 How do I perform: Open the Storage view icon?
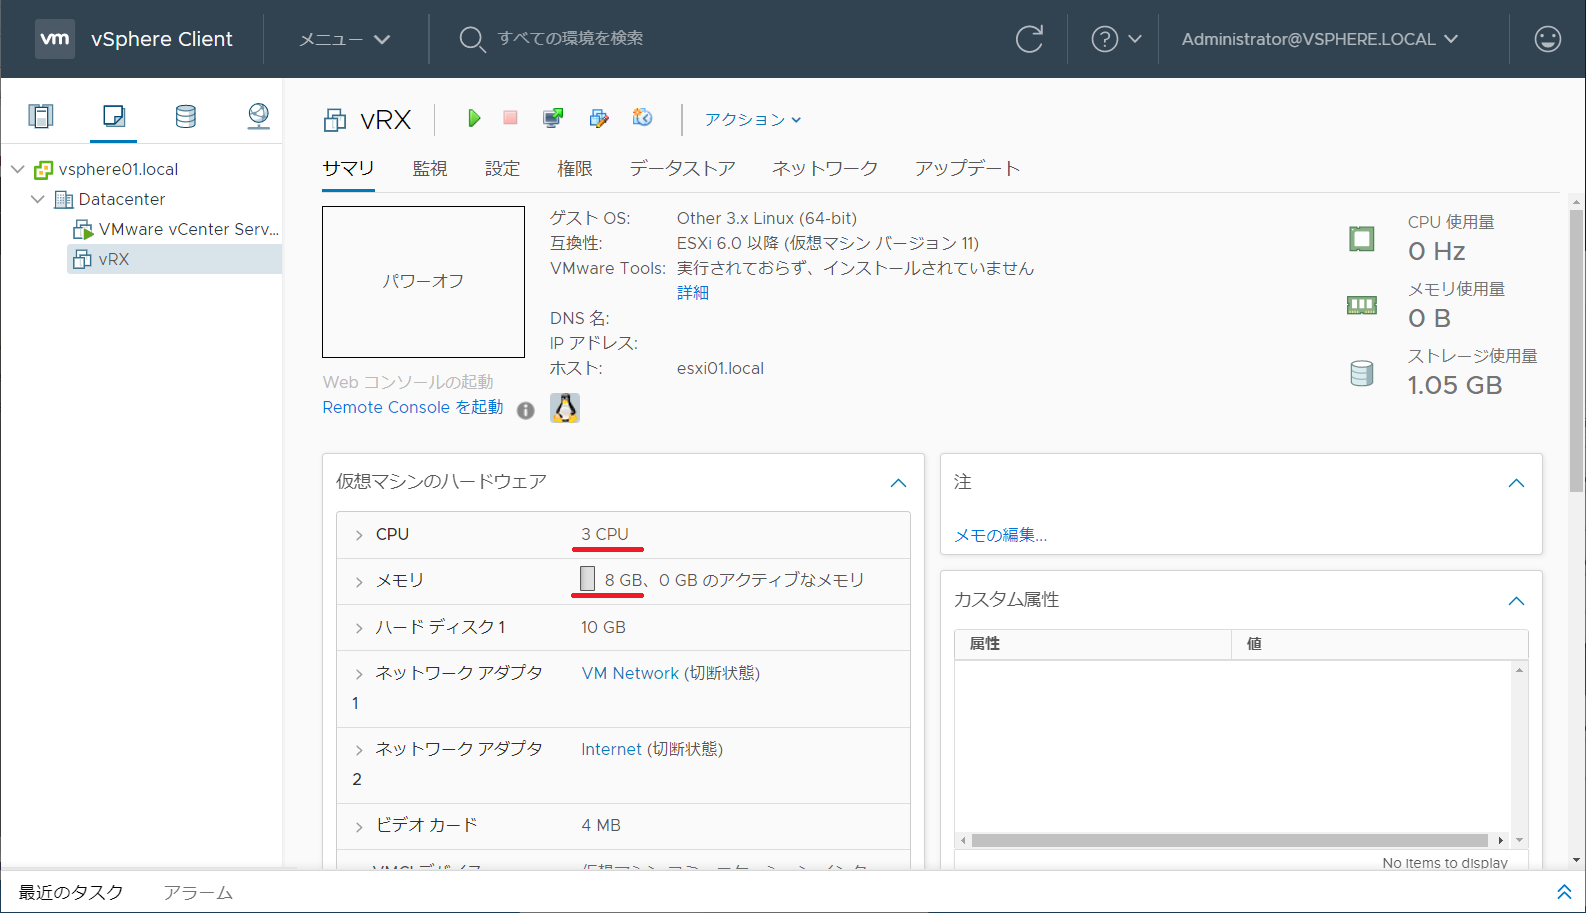186,116
